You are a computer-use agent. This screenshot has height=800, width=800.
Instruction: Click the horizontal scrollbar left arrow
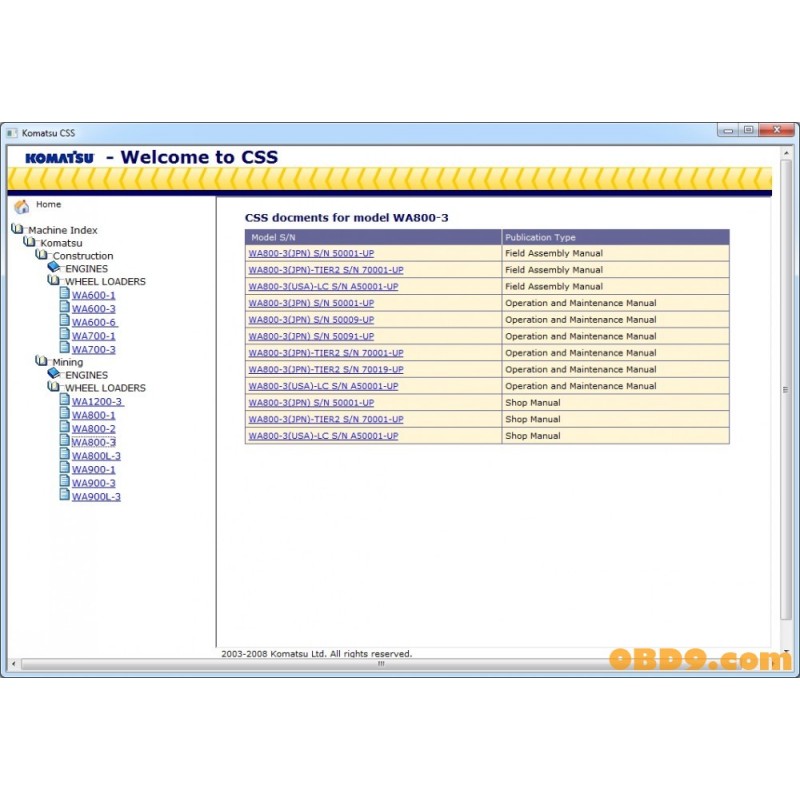pyautogui.click(x=14, y=664)
